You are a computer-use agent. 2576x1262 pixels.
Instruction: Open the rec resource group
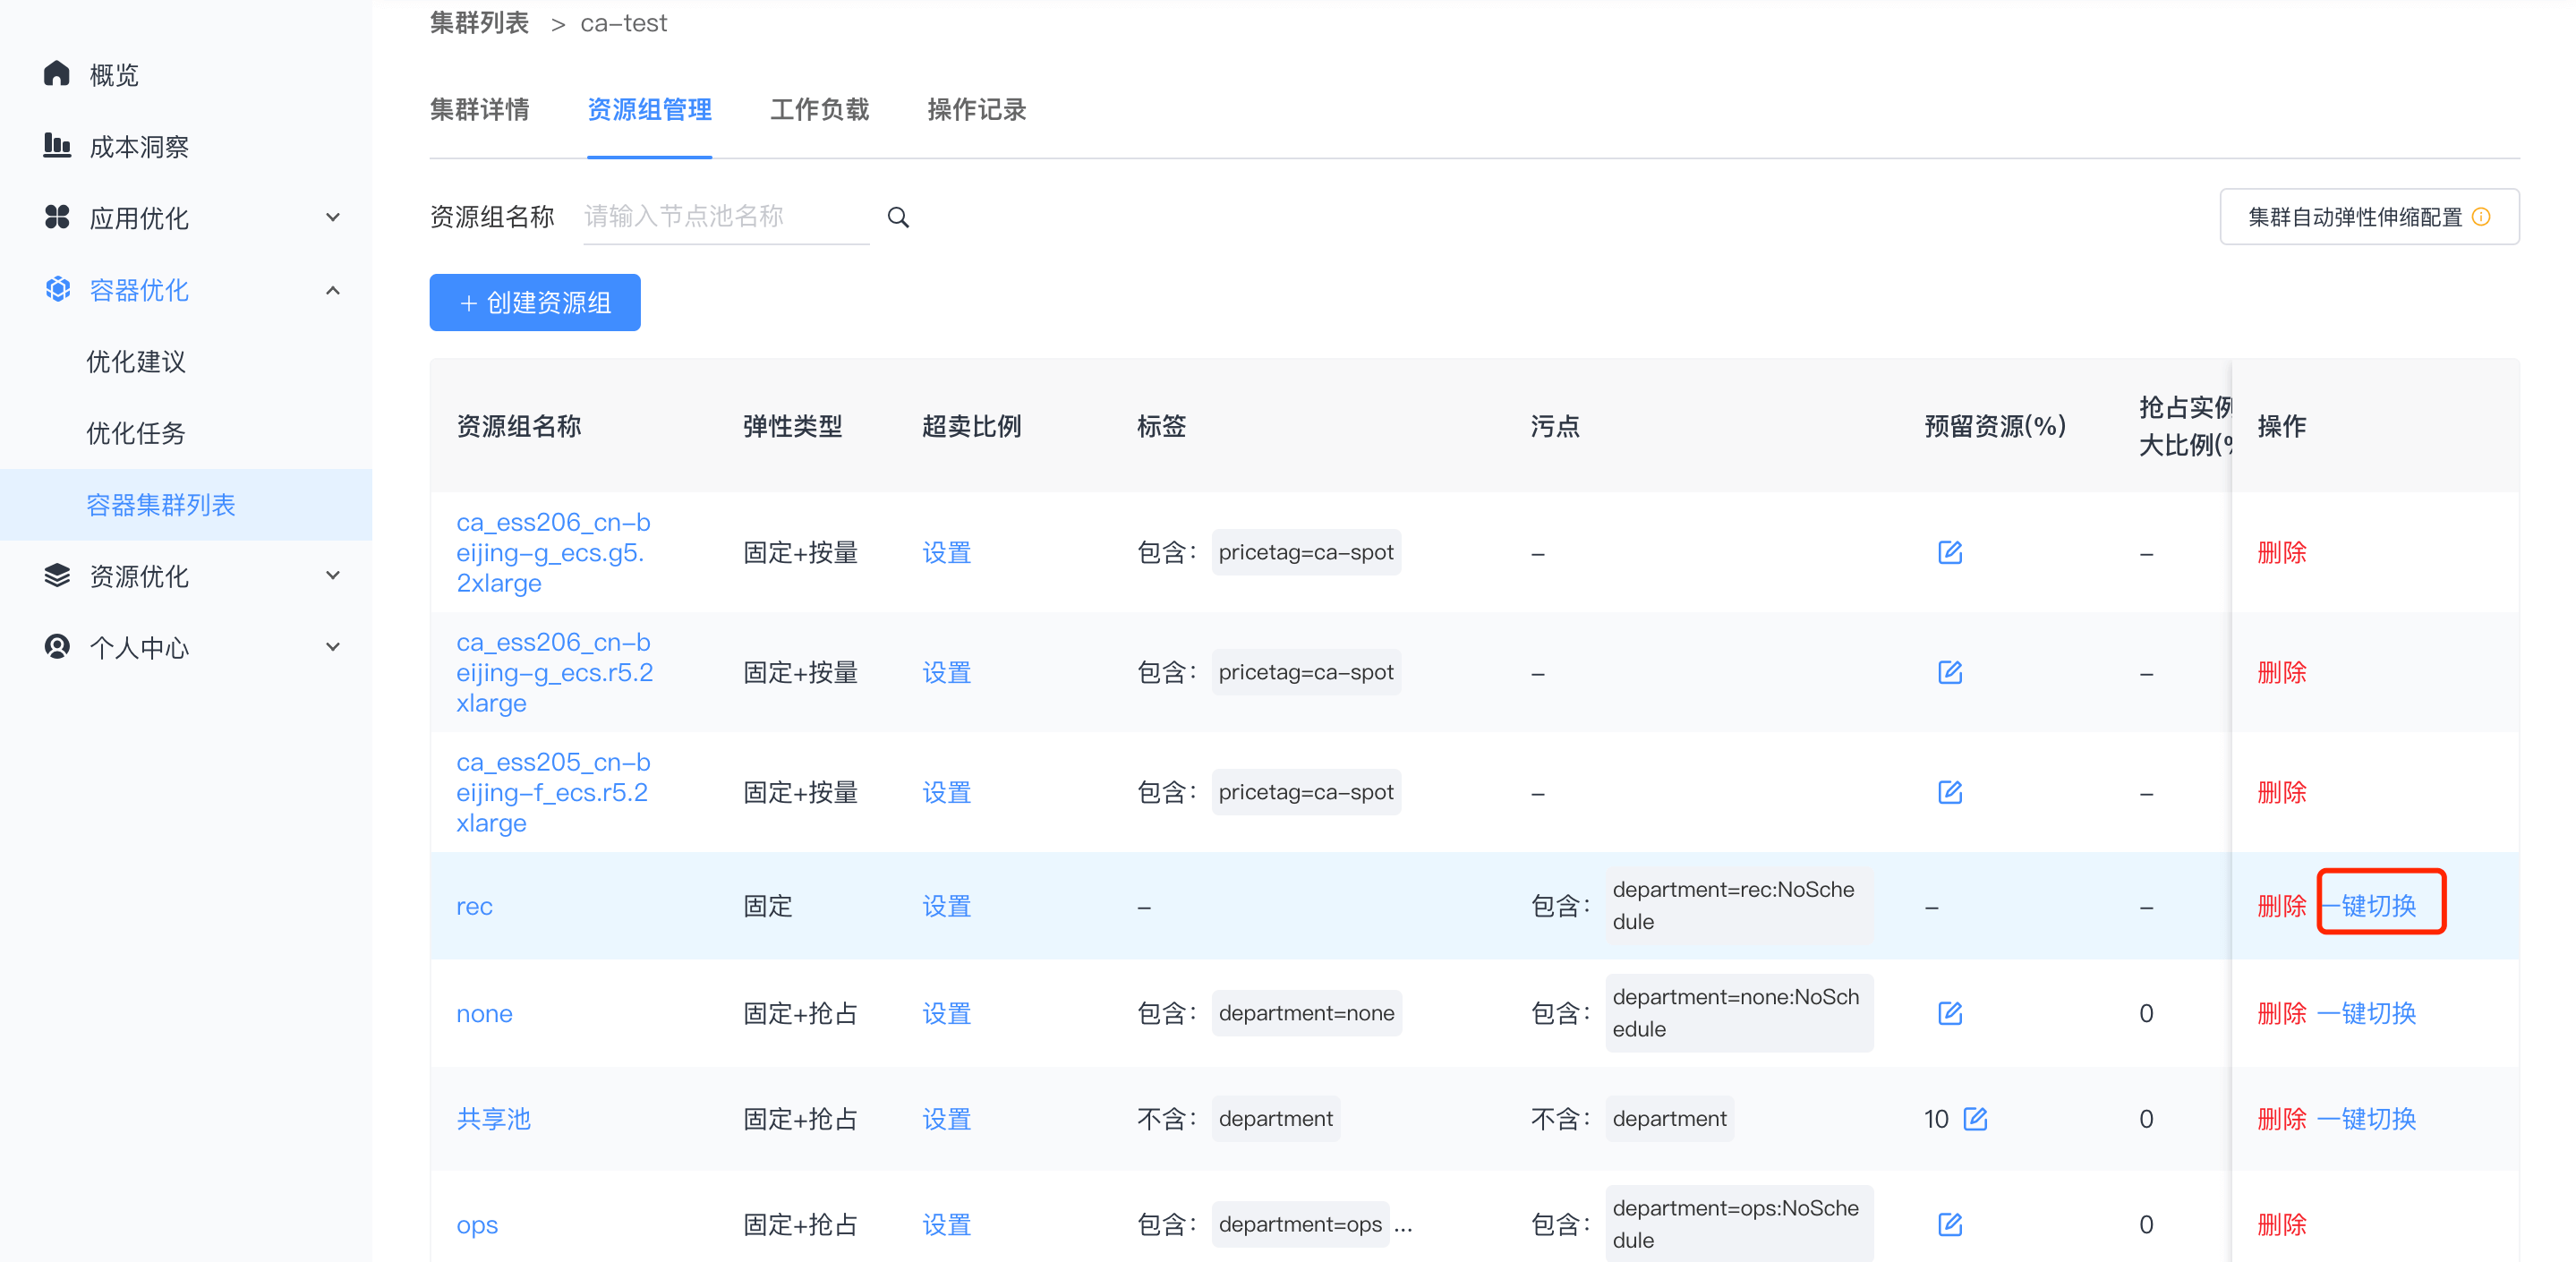474,907
